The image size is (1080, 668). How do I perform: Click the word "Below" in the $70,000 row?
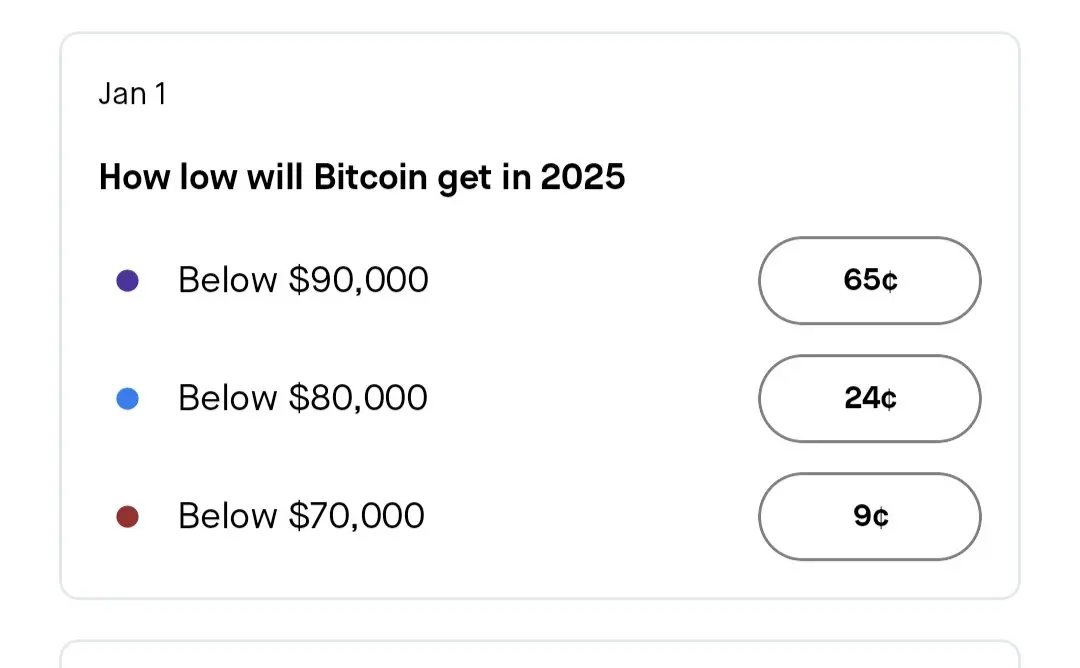click(228, 517)
